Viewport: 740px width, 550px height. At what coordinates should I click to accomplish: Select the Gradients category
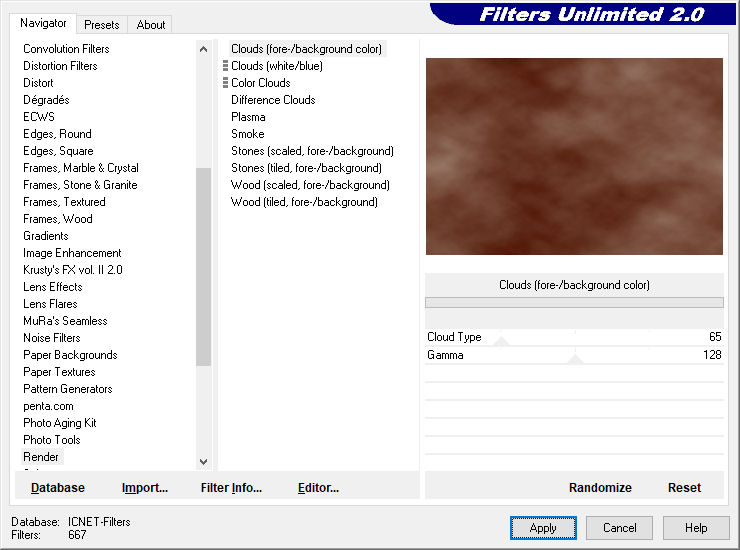[46, 236]
